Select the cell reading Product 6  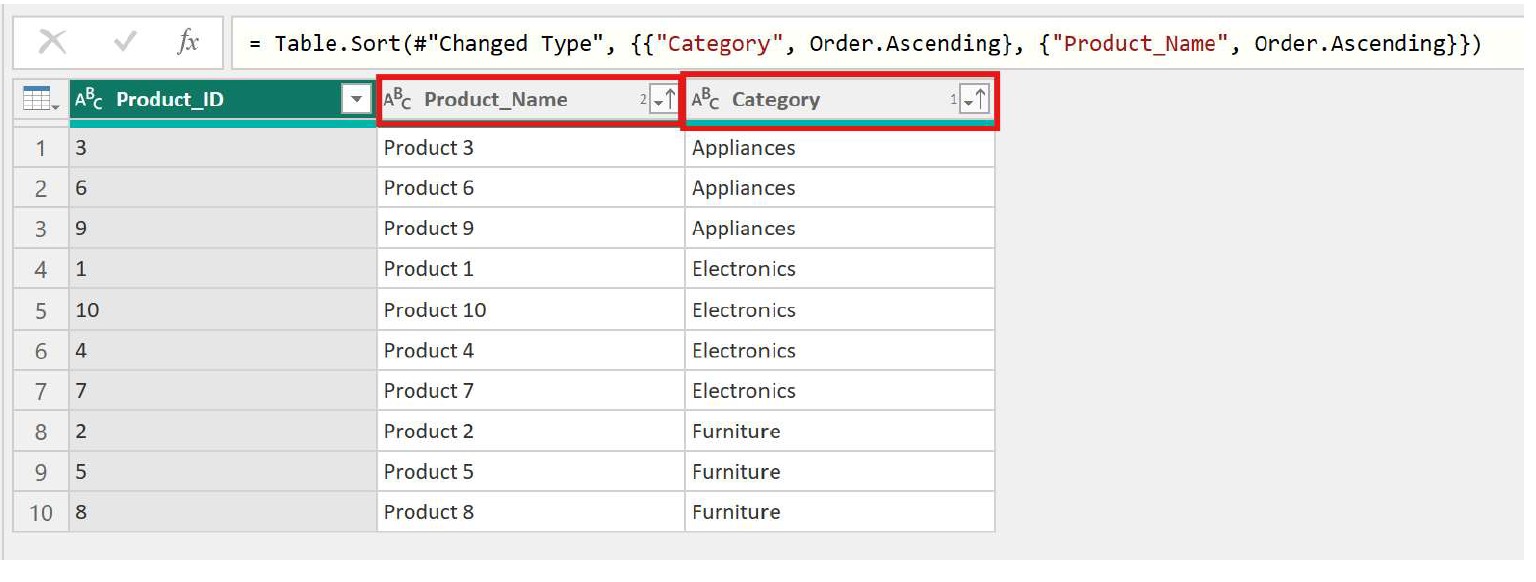(531, 188)
